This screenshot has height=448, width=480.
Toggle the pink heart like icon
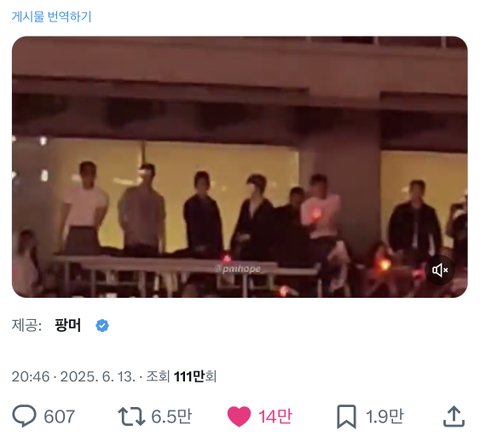pyautogui.click(x=239, y=416)
